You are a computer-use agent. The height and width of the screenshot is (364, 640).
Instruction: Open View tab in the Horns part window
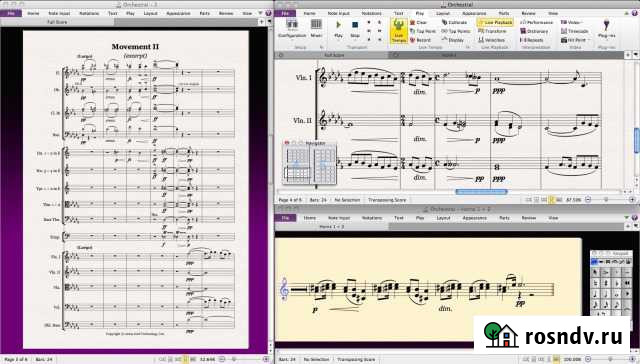pyautogui.click(x=553, y=218)
